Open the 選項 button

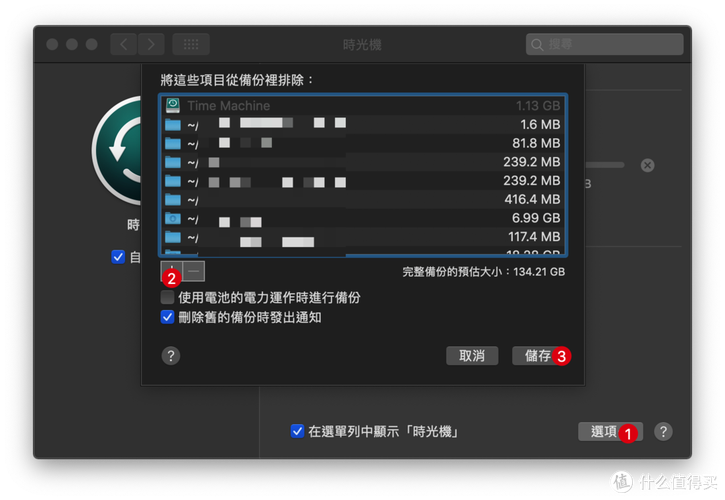604,431
